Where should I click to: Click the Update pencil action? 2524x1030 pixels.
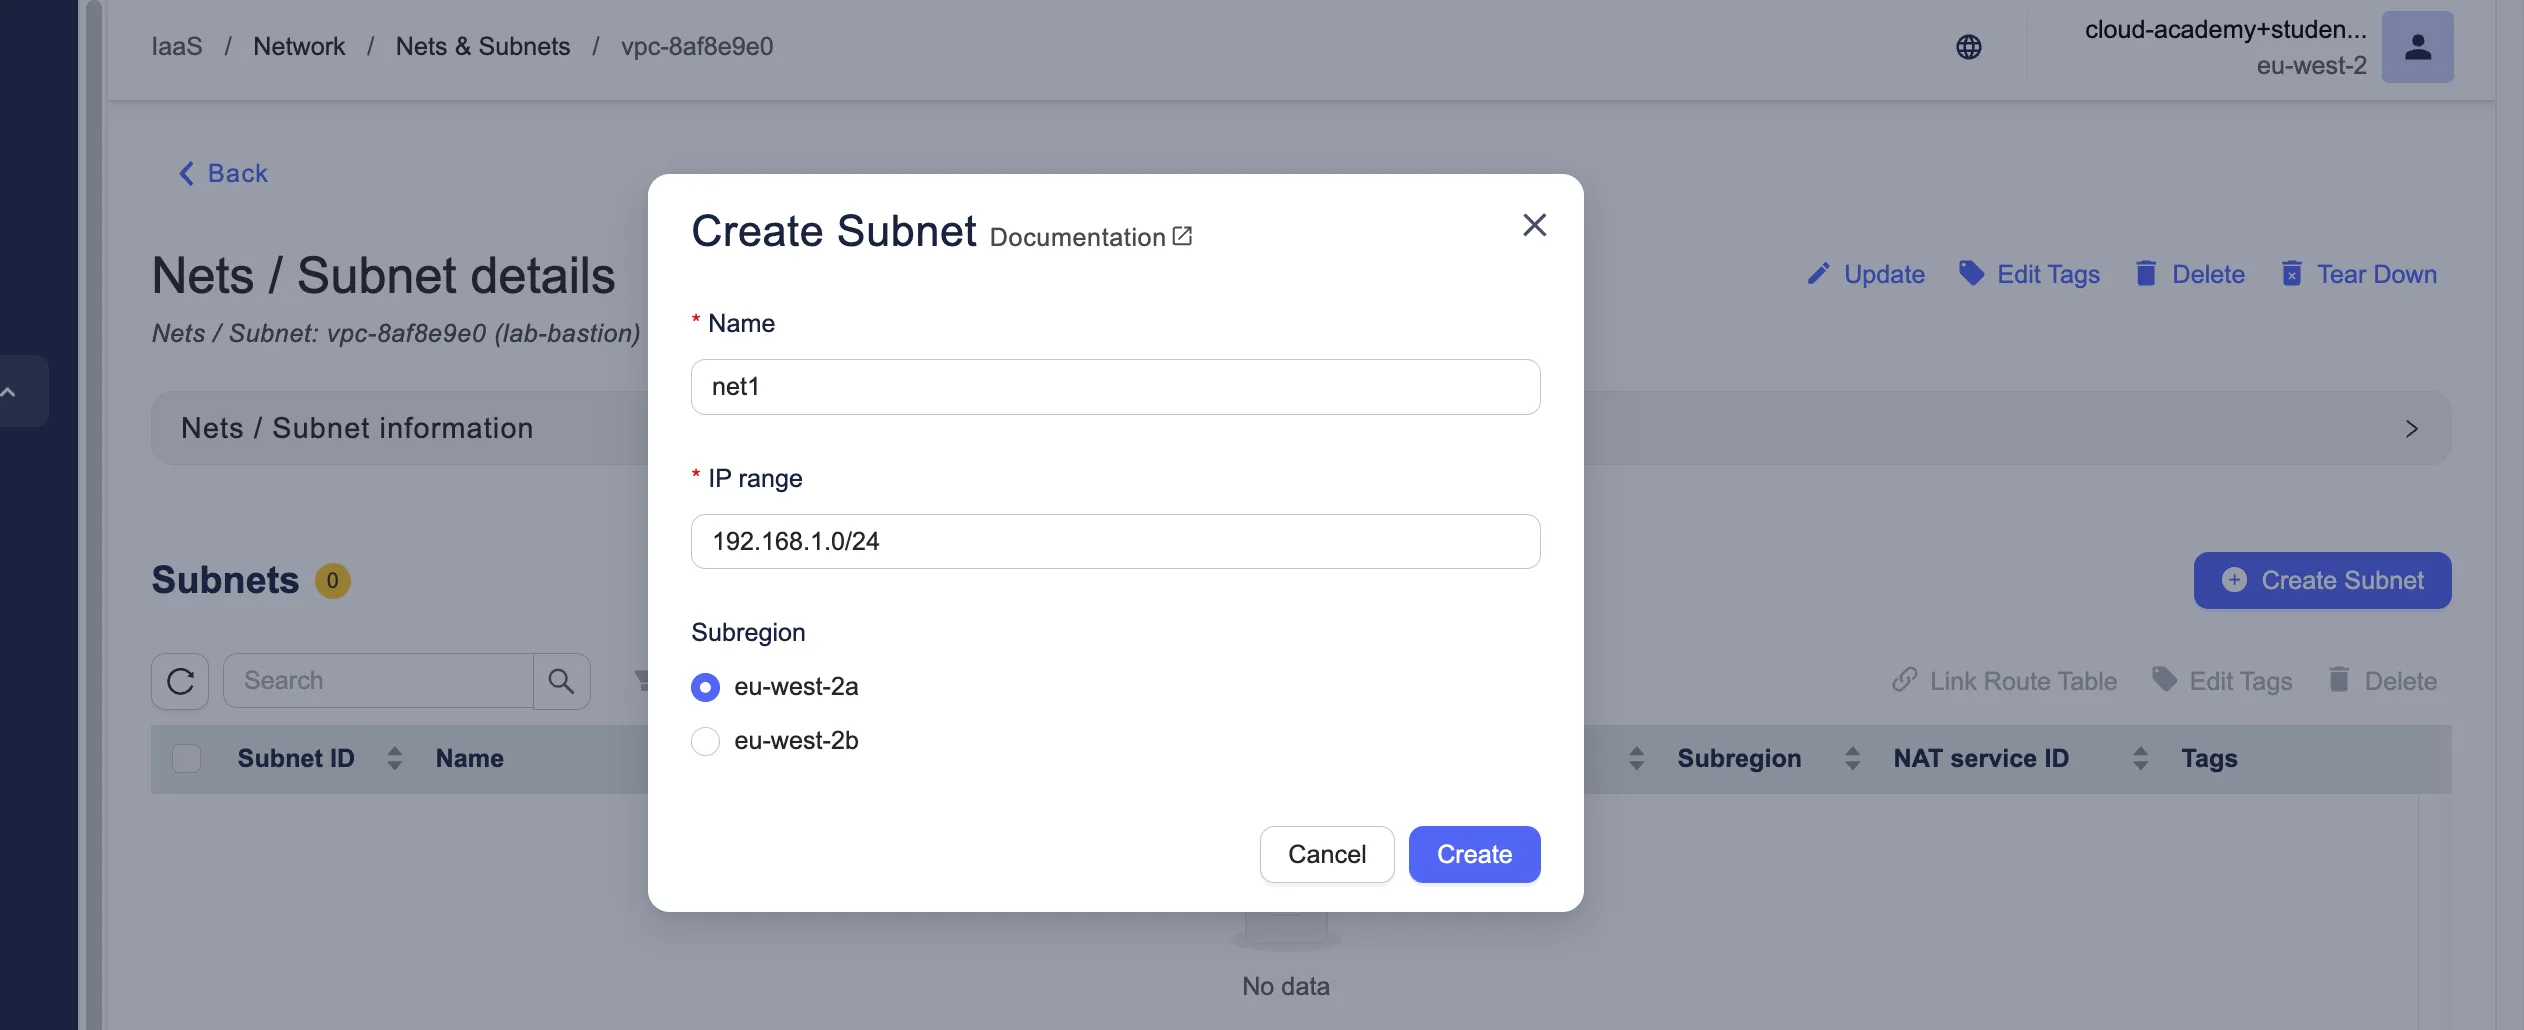1866,274
